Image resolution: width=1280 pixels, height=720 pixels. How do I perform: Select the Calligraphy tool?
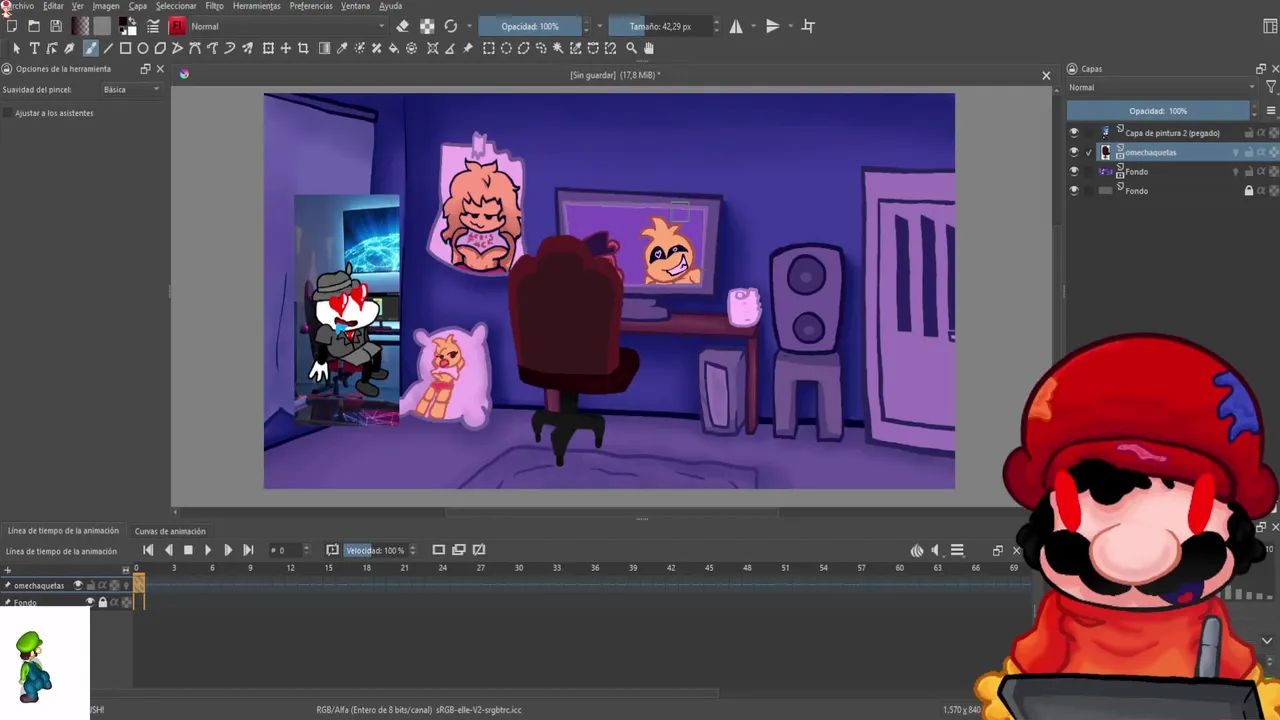(69, 48)
